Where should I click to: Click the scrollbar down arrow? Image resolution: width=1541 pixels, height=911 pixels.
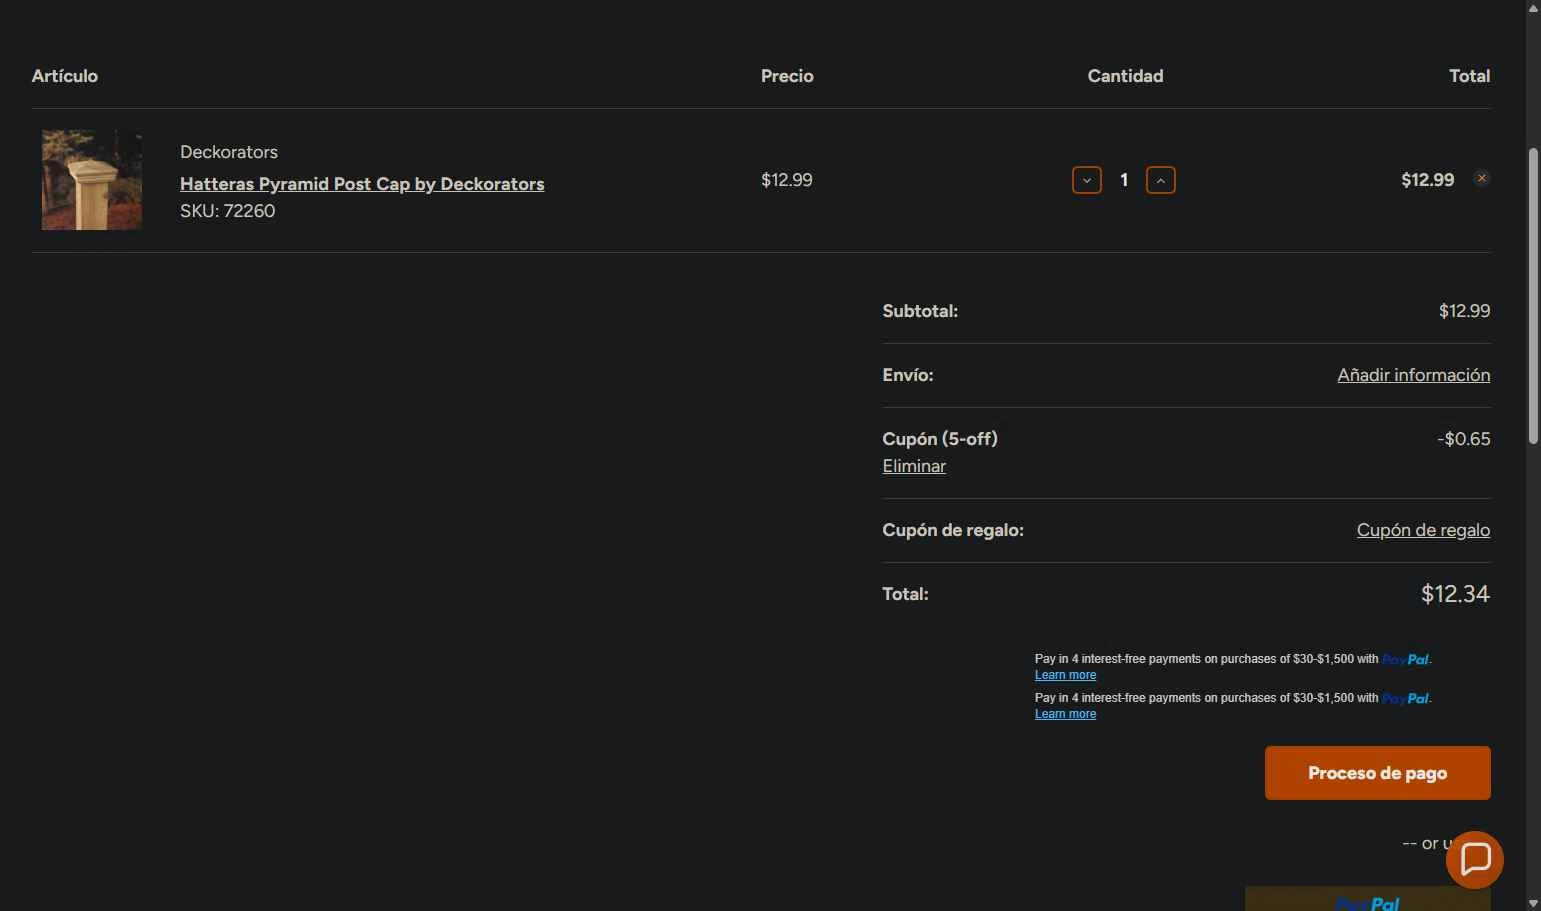[1533, 903]
